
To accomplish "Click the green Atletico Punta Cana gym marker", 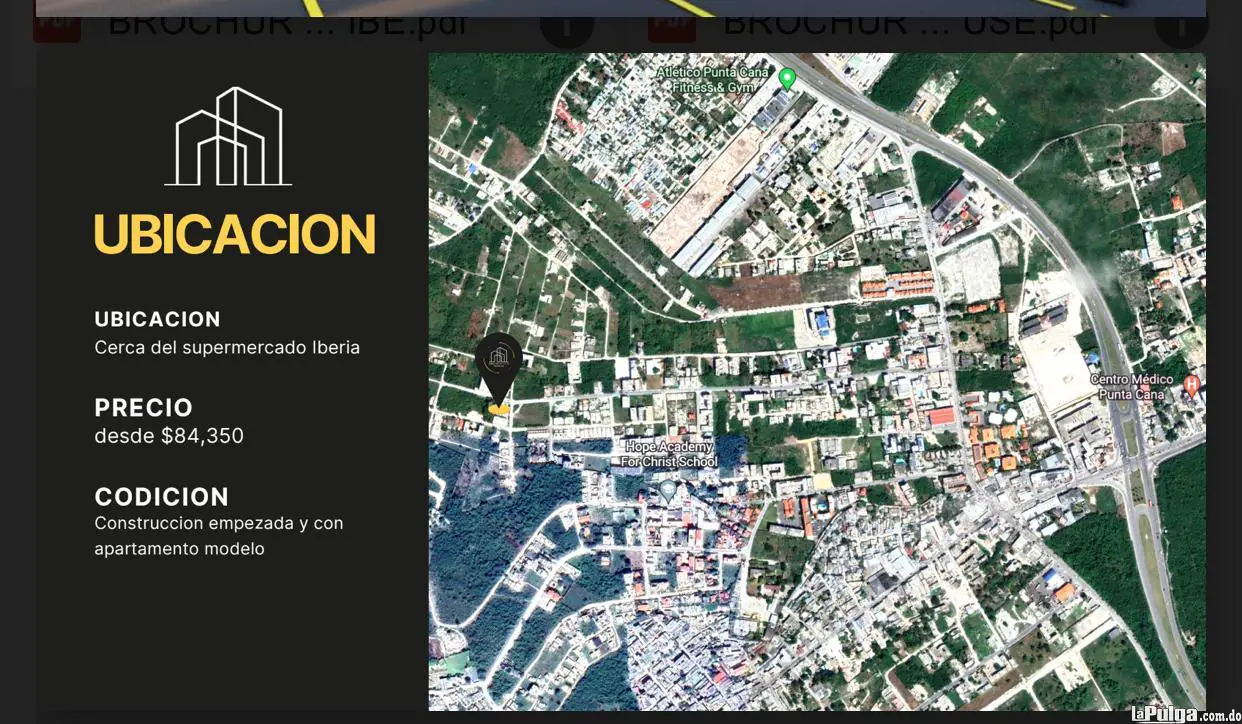I will pos(787,78).
